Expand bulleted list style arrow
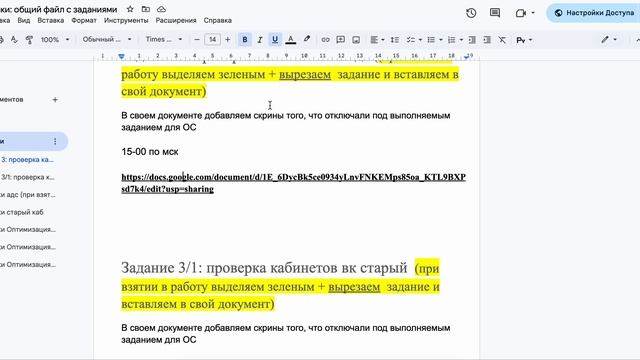 point(441,40)
